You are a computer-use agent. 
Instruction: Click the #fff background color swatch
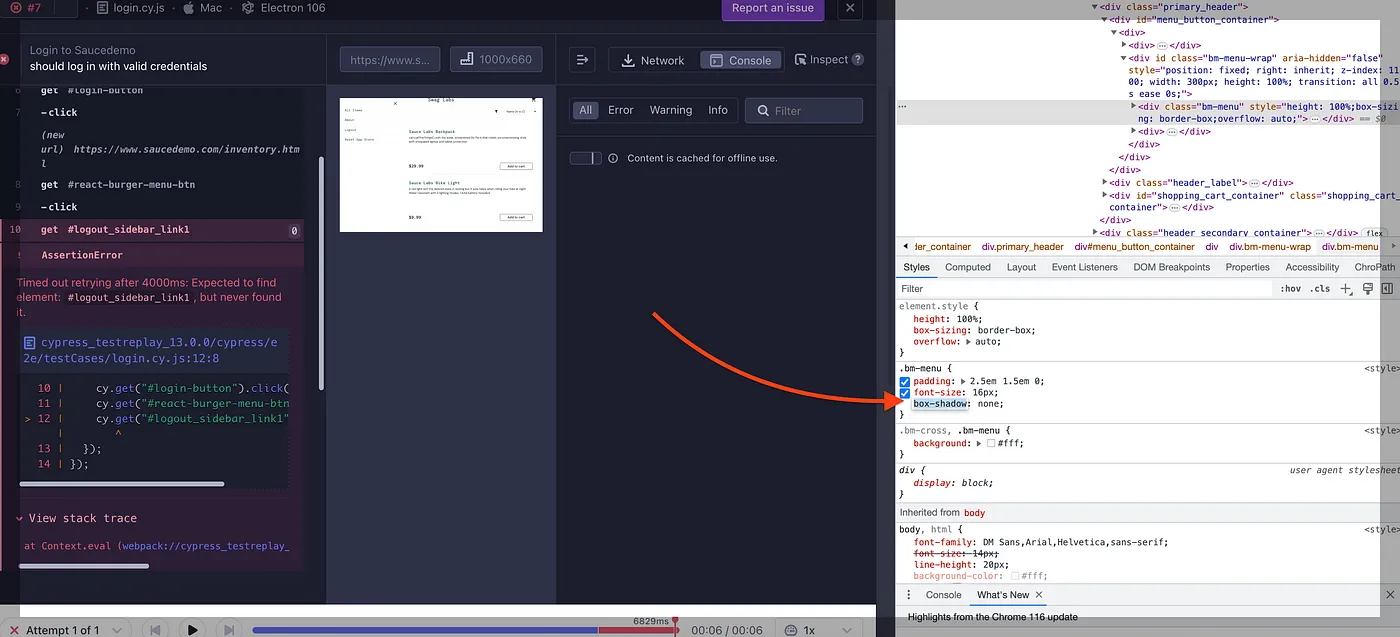[x=990, y=443]
